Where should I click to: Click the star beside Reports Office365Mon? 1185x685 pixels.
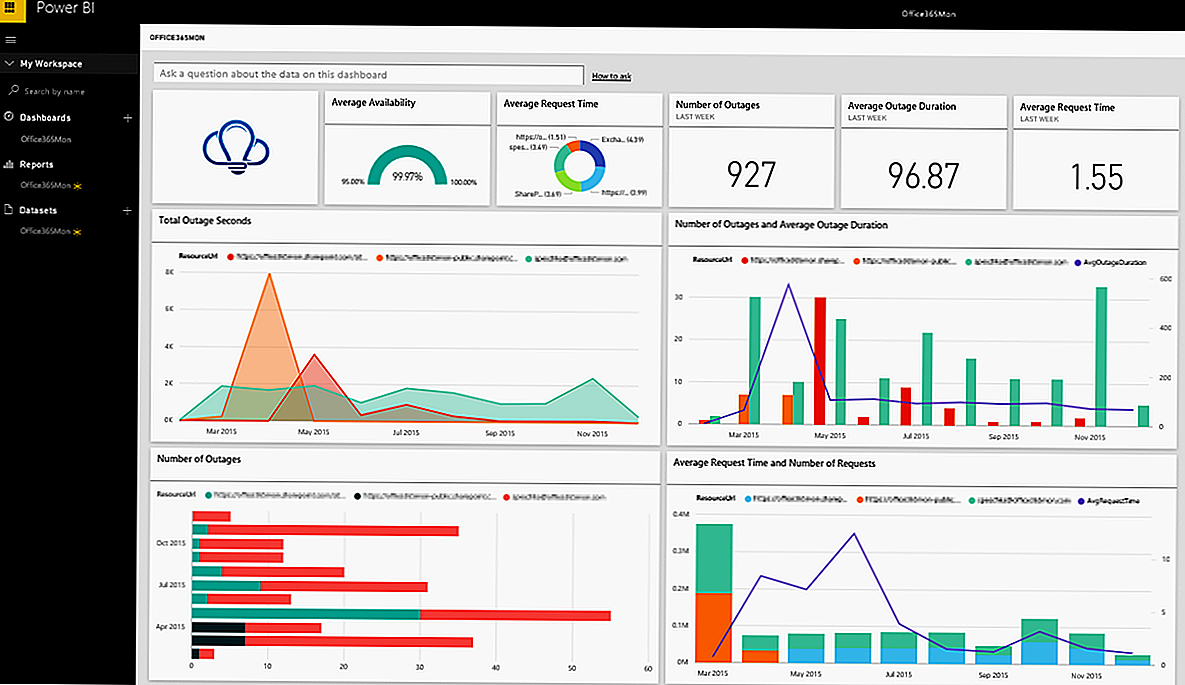click(x=77, y=186)
